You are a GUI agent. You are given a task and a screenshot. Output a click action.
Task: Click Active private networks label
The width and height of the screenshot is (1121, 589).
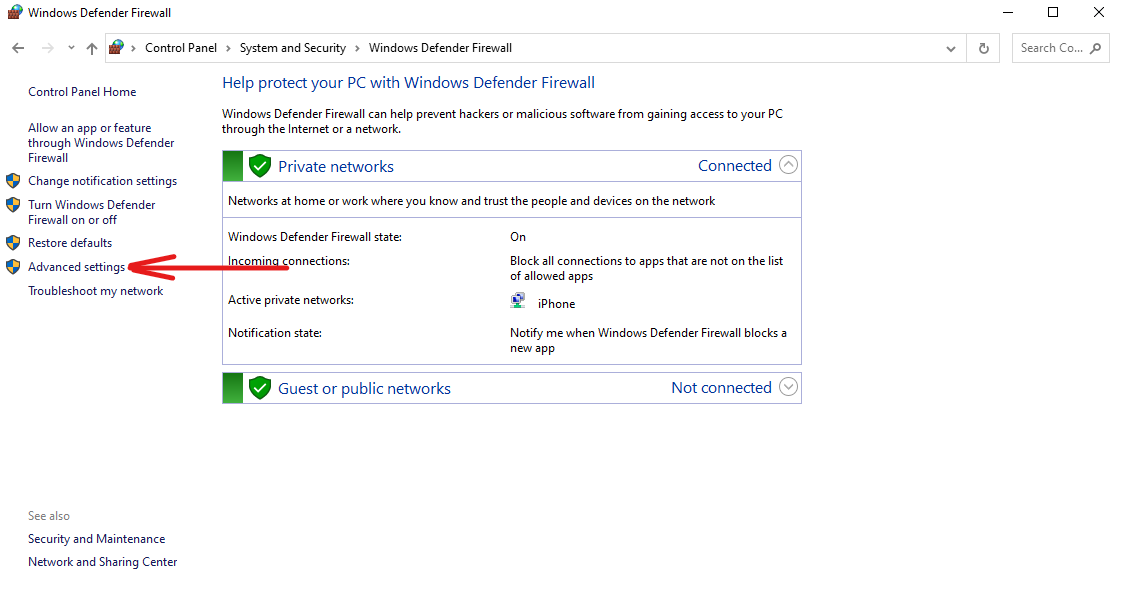291,300
